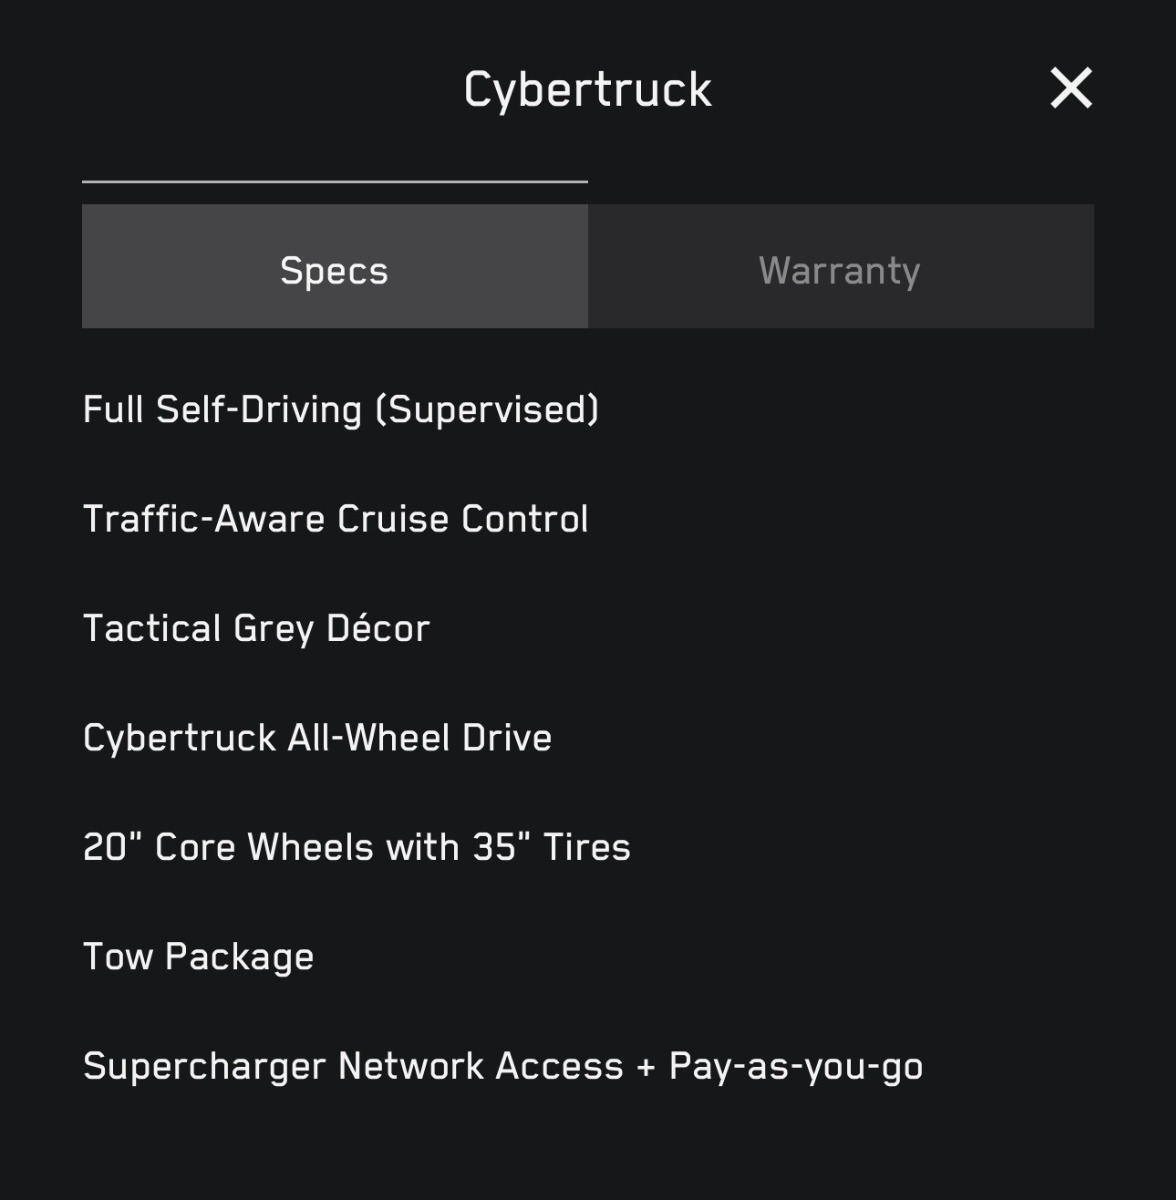Viewport: 1176px width, 1200px height.
Task: Close the Cybertruck details panel
Action: tap(1071, 88)
